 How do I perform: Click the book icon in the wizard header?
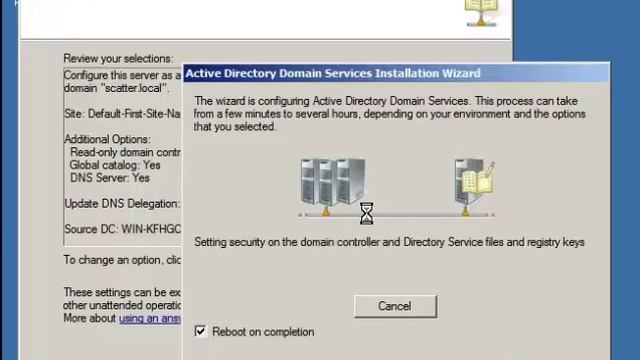pyautogui.click(x=482, y=13)
